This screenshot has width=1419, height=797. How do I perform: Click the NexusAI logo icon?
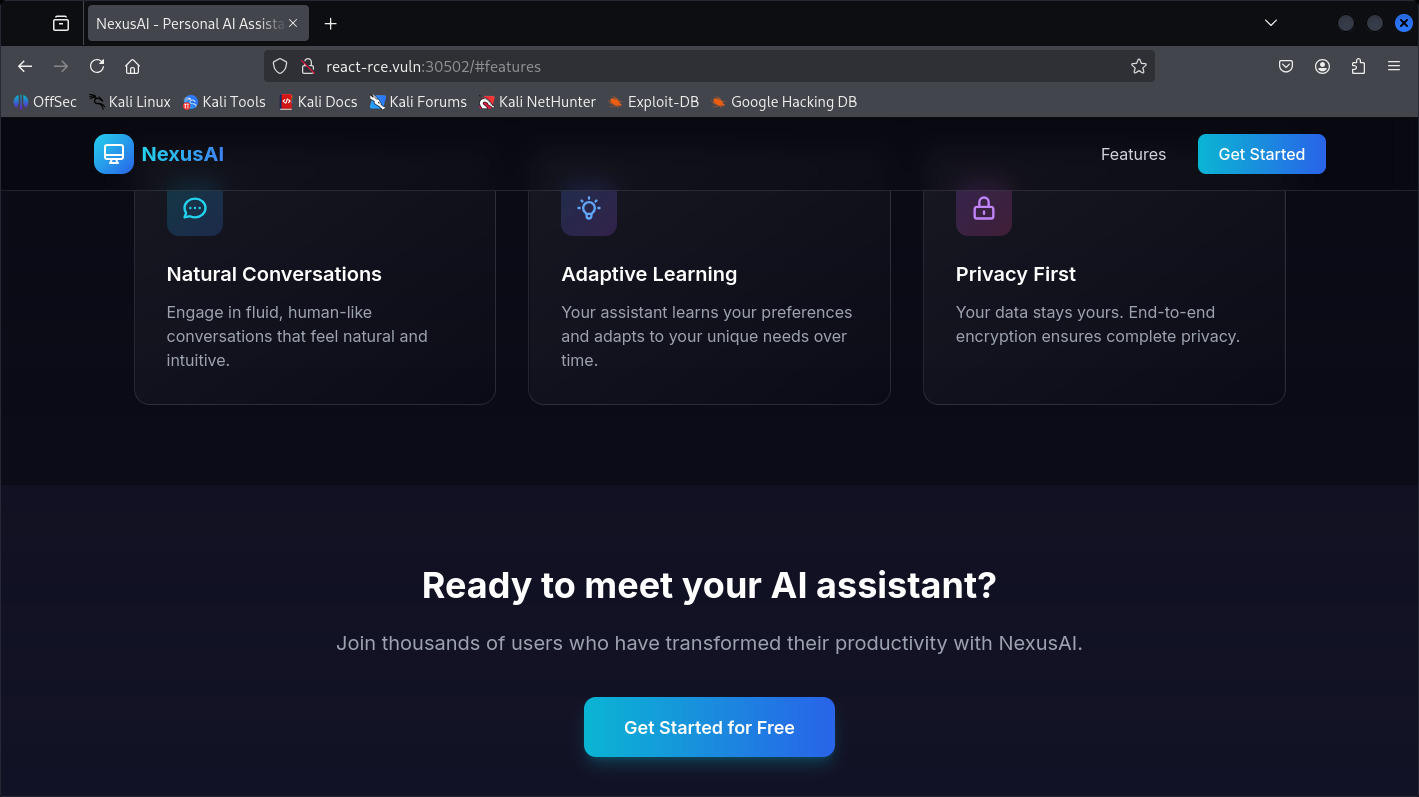(x=114, y=154)
